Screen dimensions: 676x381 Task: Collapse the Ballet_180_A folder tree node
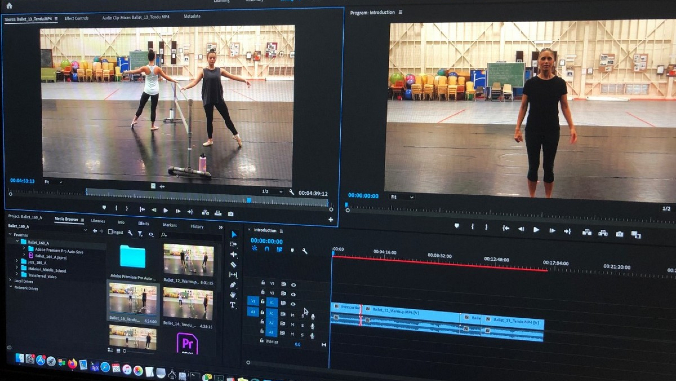click(17, 242)
